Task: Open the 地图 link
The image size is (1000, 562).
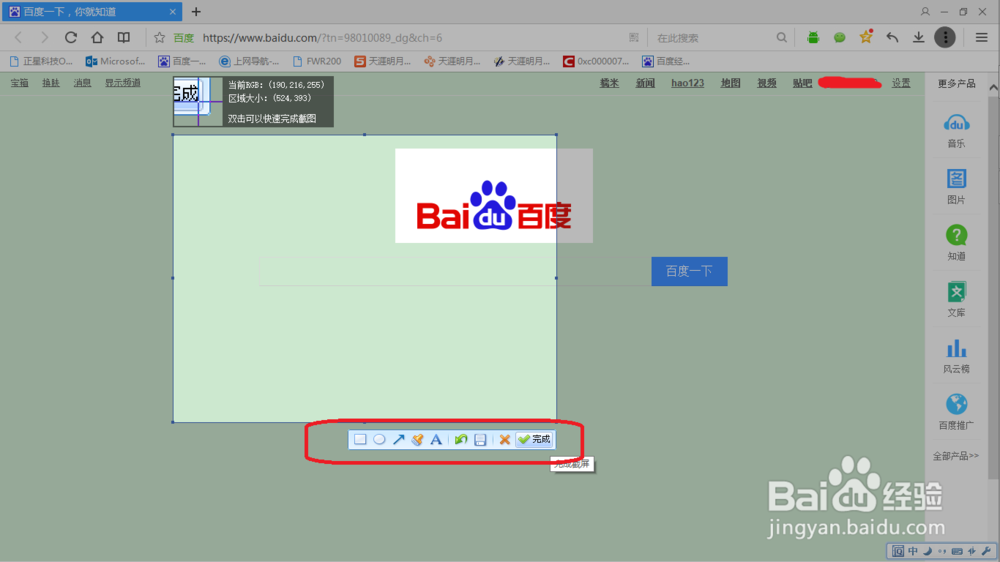Action: click(730, 83)
